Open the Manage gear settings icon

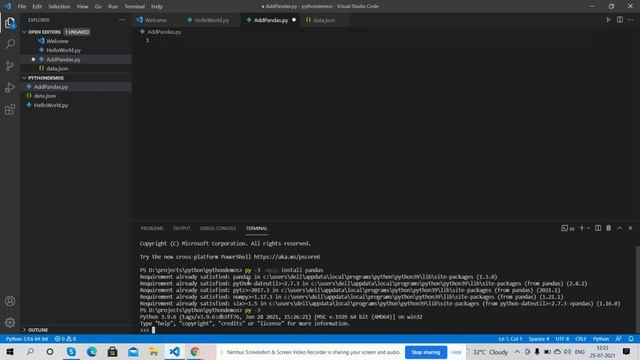[x=10, y=323]
